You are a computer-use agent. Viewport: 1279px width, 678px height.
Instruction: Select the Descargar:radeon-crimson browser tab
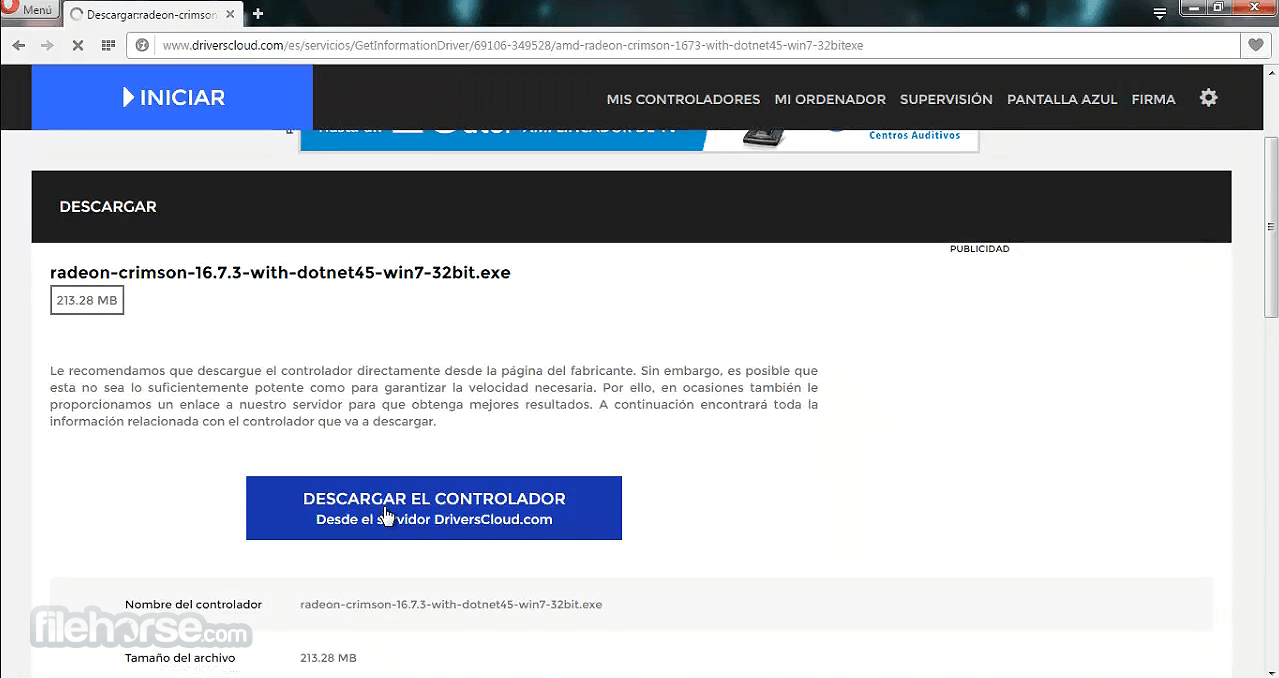152,15
